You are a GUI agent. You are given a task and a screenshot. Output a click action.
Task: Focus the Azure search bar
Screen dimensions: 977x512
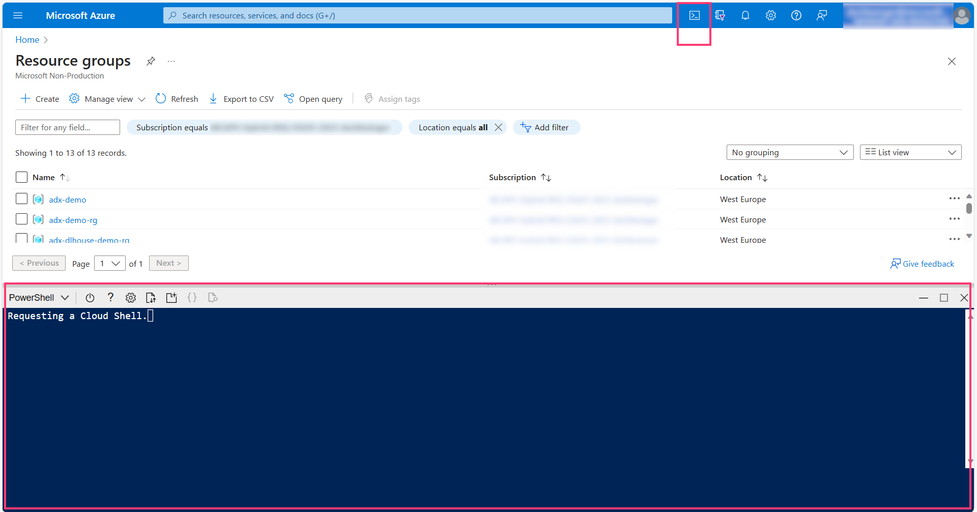click(417, 16)
